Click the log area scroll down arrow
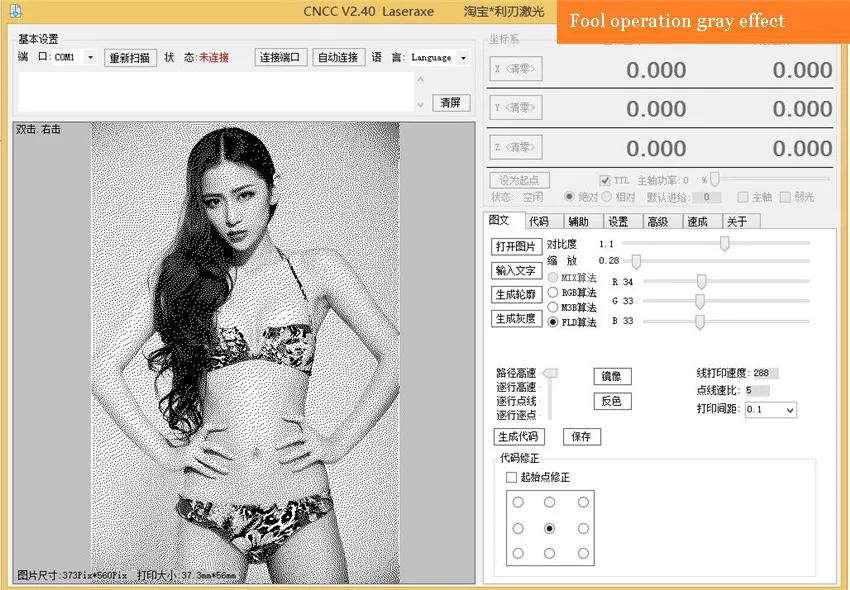Image resolution: width=850 pixels, height=590 pixels. 421,104
